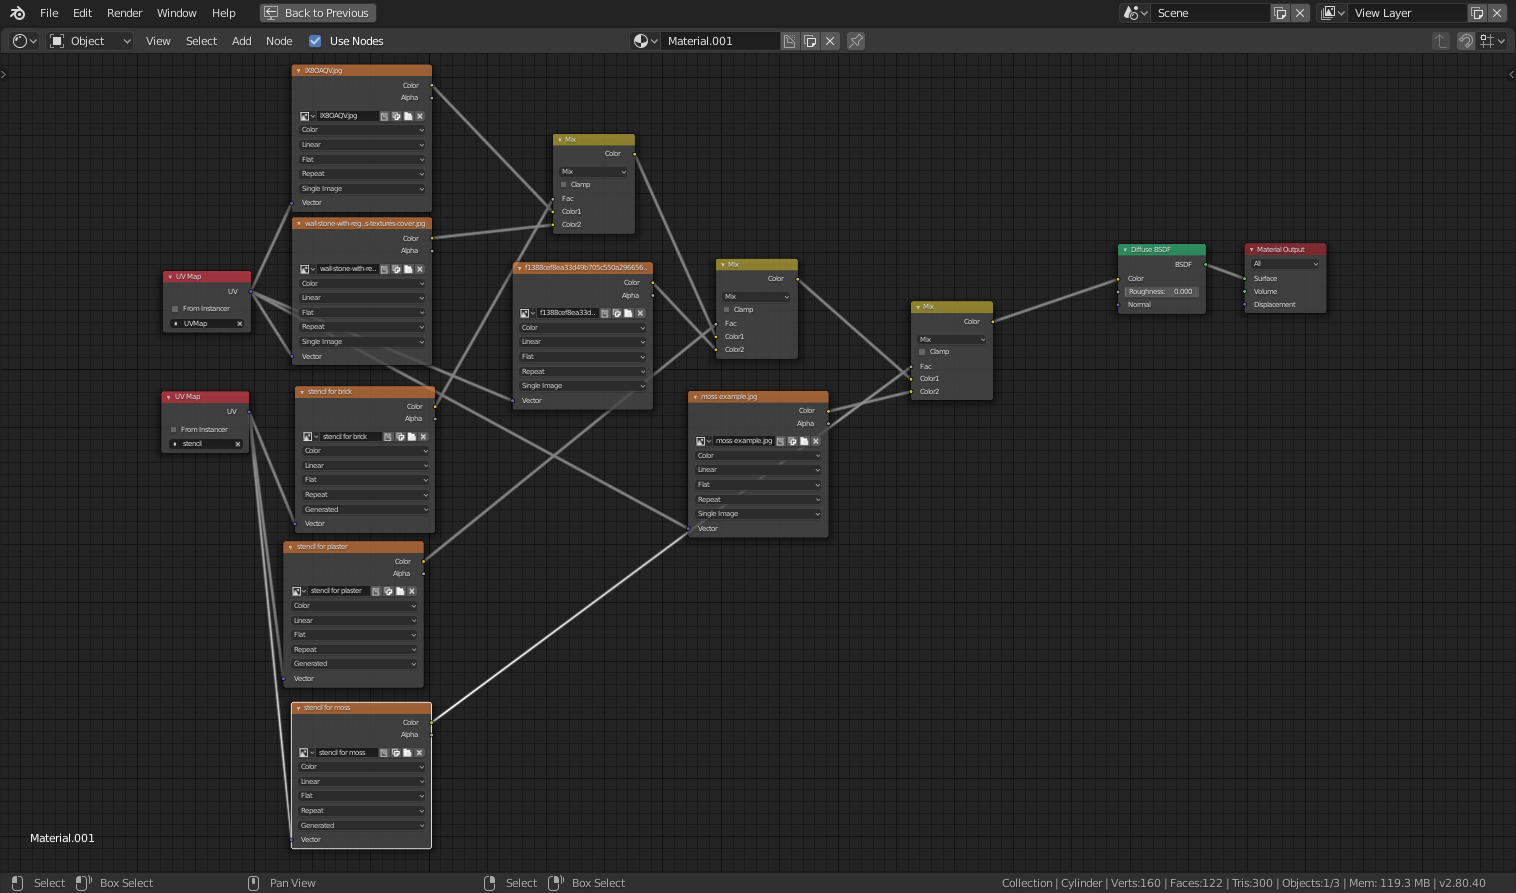Browse image icon in moss example.jpg node
This screenshot has width=1516, height=893.
tap(702, 441)
